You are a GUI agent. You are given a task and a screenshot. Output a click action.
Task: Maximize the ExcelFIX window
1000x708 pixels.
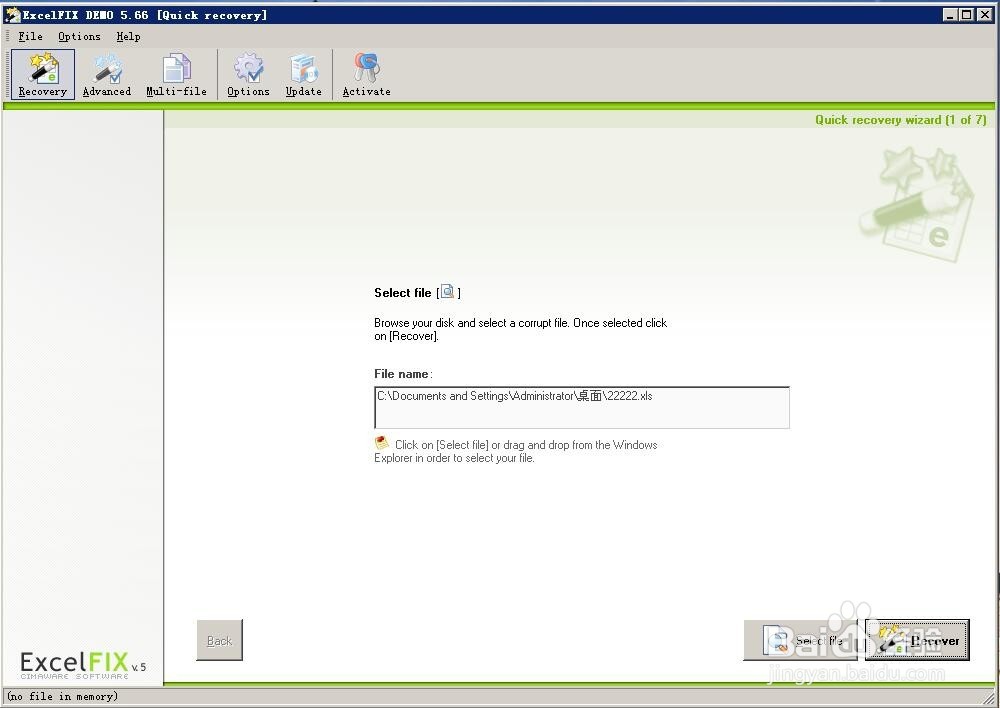click(x=967, y=15)
